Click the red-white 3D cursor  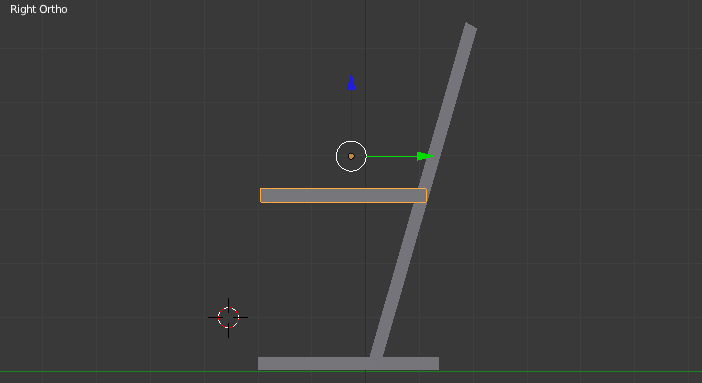[x=228, y=318]
